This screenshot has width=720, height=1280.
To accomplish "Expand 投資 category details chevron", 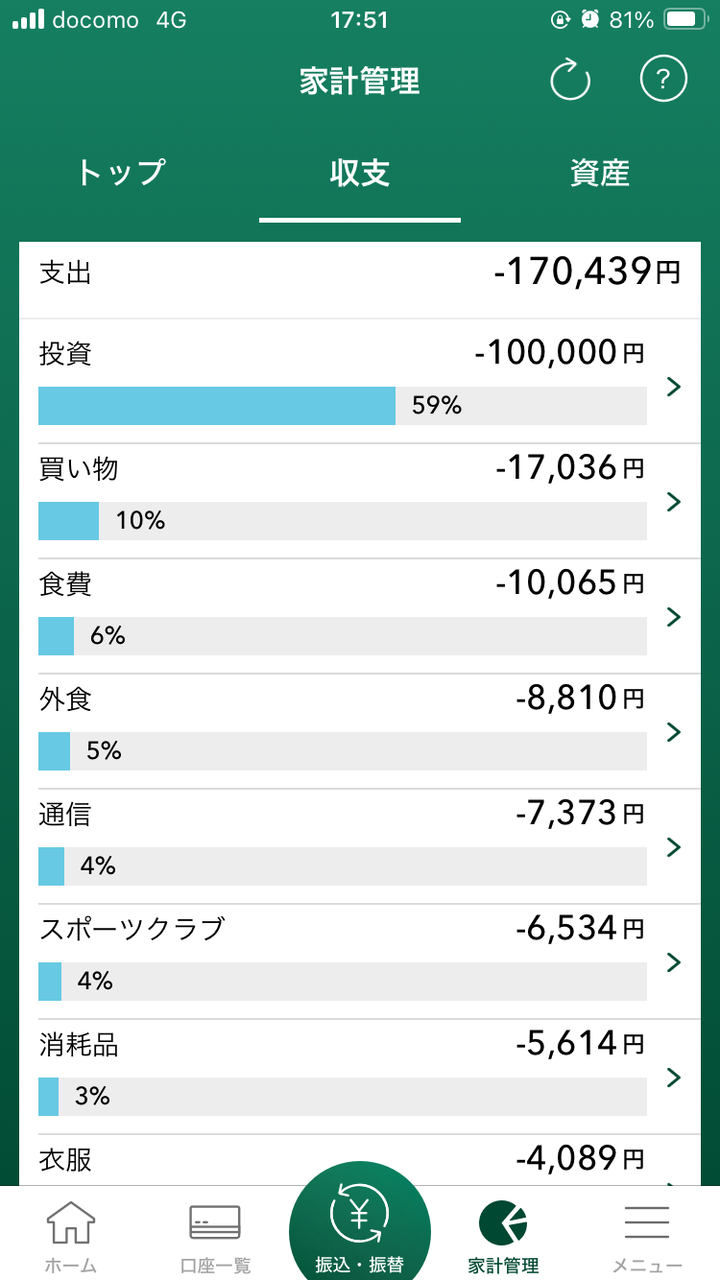I will click(674, 387).
